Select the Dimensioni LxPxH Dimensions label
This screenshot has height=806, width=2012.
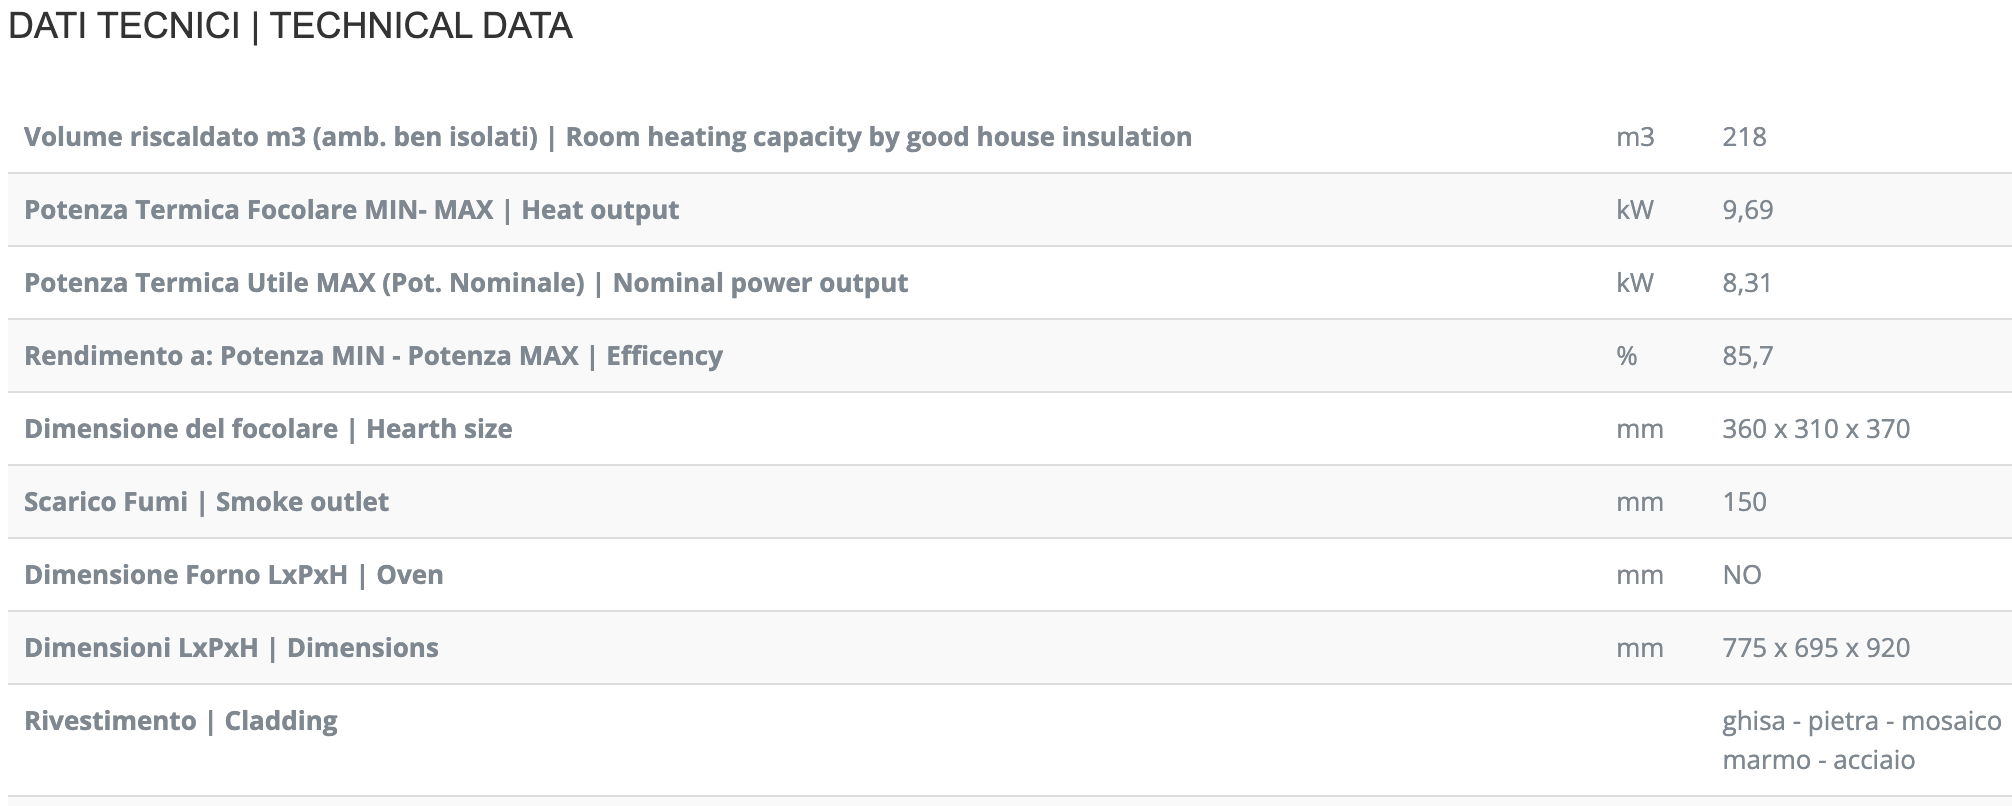click(231, 648)
